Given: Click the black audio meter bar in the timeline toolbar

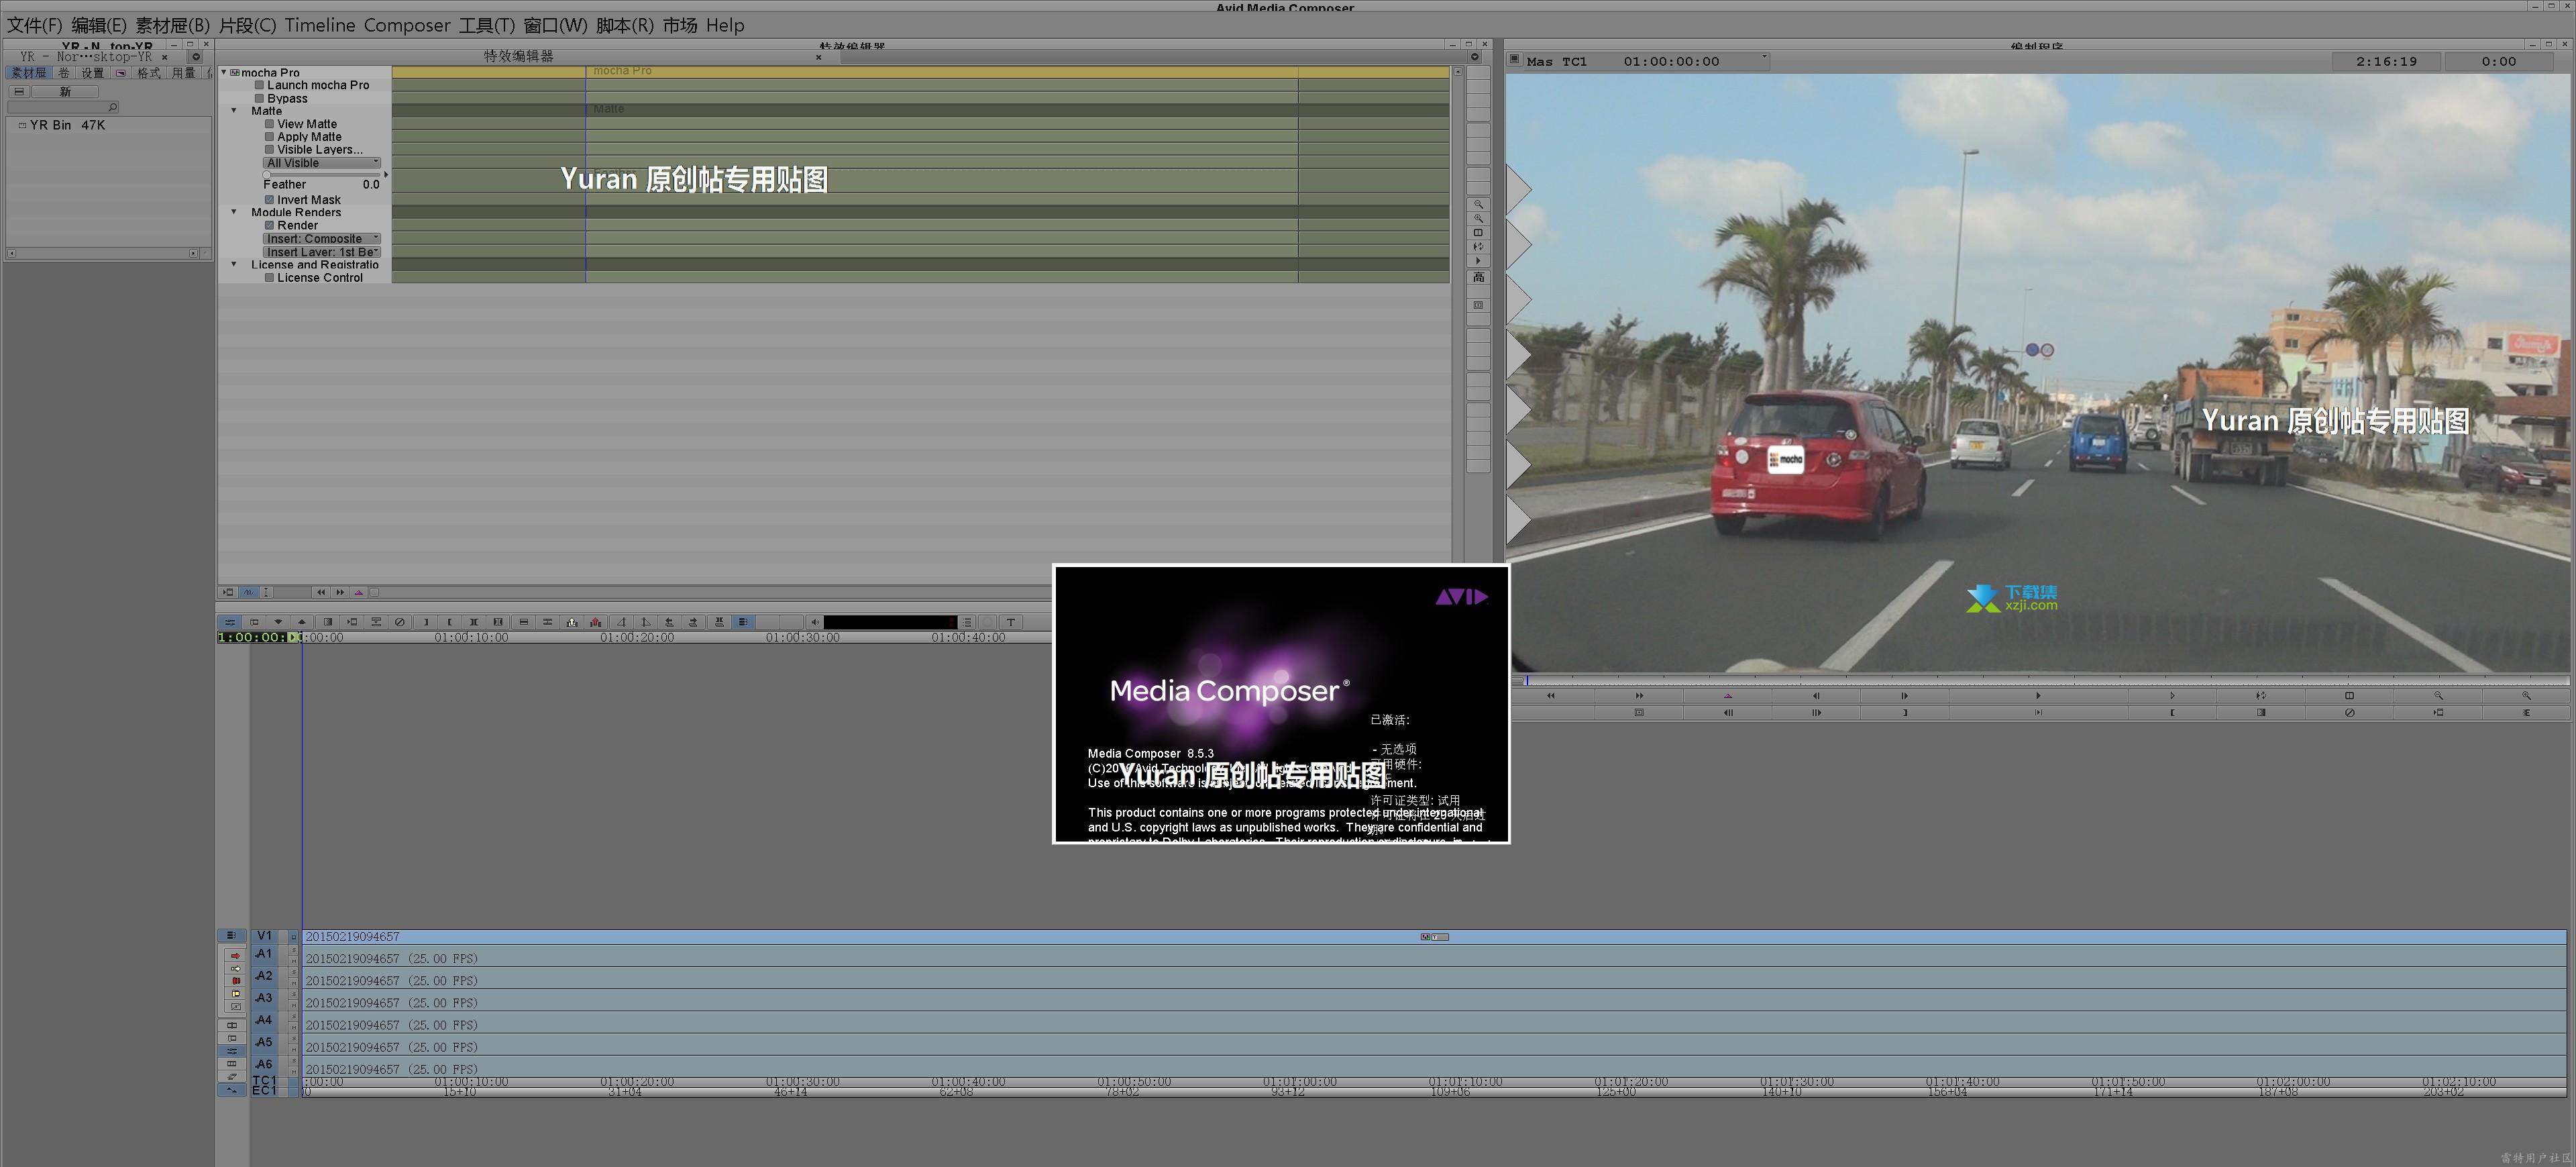Looking at the screenshot, I should click(891, 622).
